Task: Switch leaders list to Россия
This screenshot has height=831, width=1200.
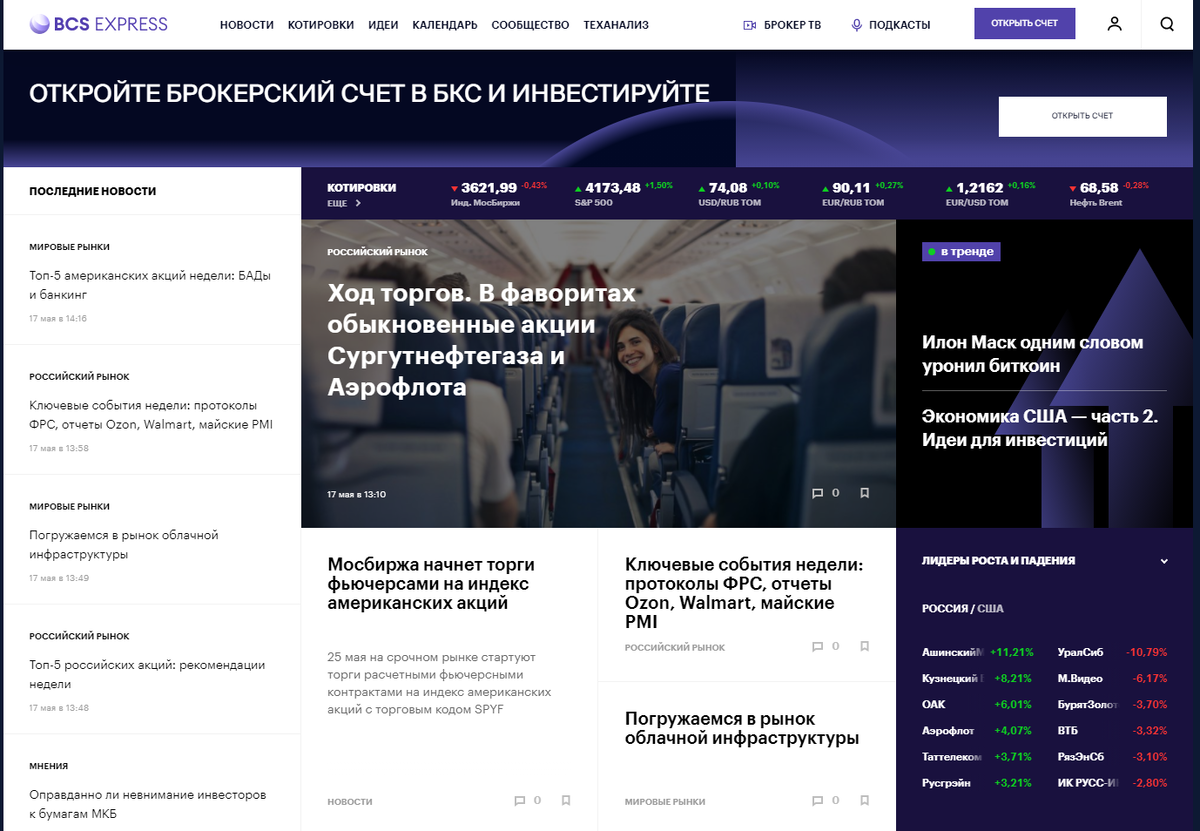Action: [x=944, y=608]
